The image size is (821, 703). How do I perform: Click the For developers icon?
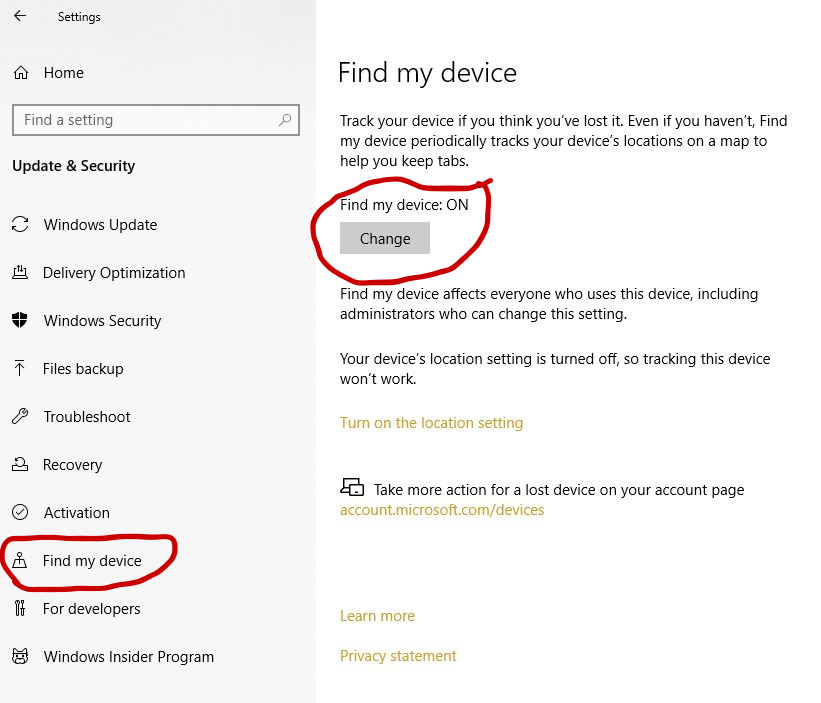point(20,609)
